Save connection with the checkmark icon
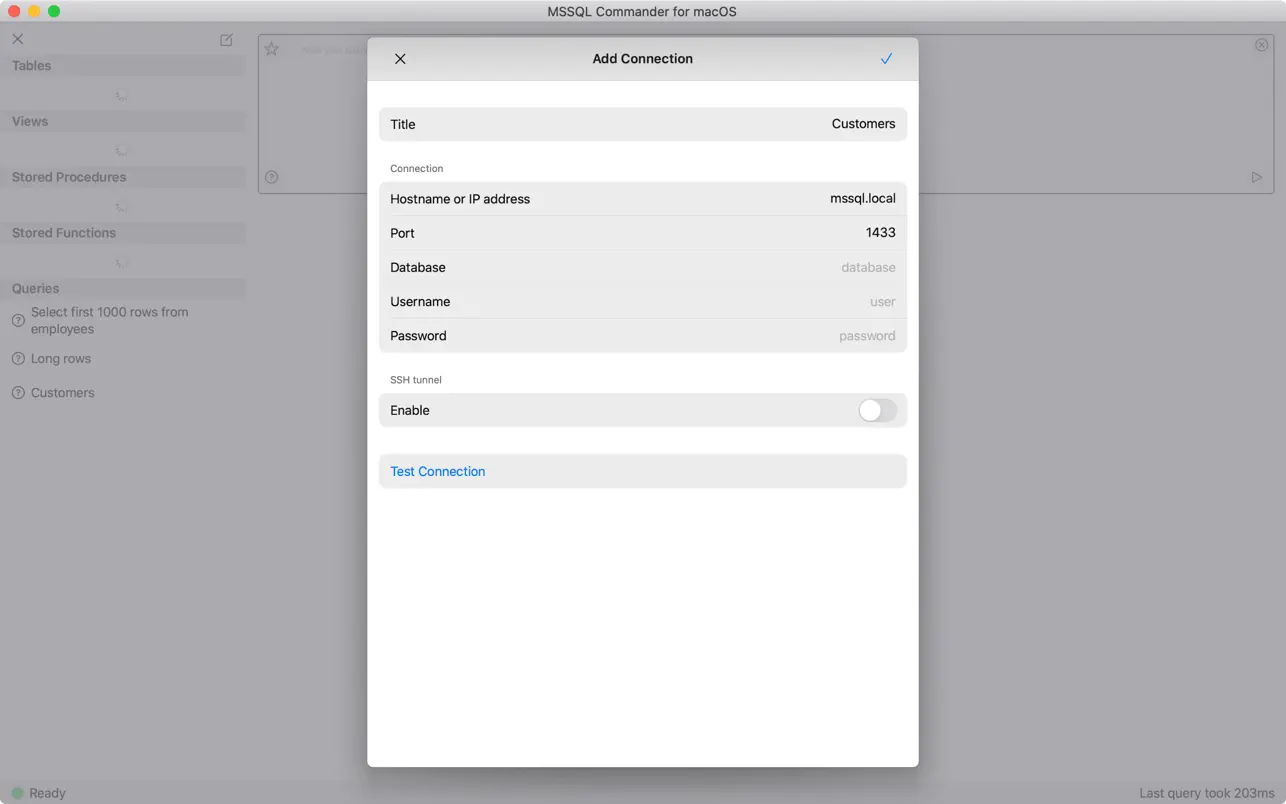Image resolution: width=1286 pixels, height=804 pixels. pyautogui.click(x=885, y=58)
